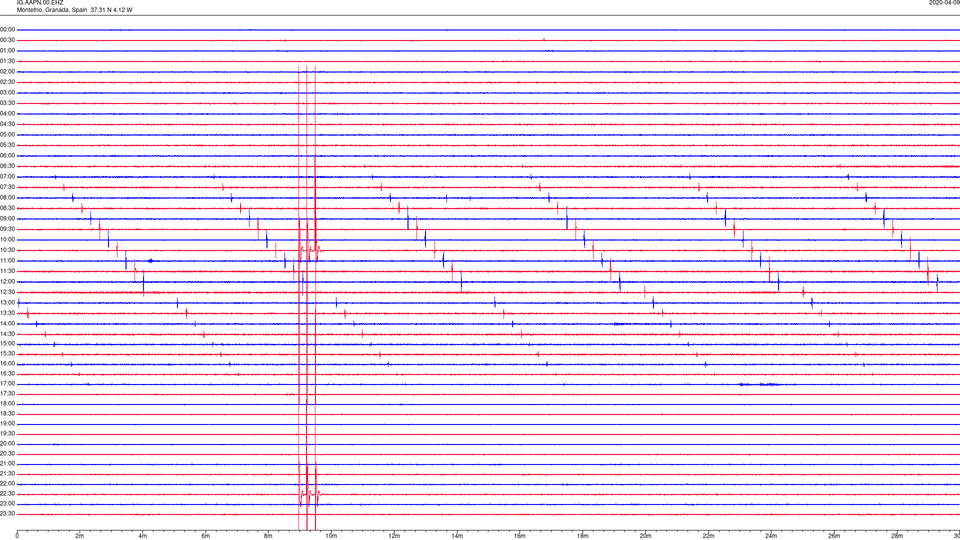This screenshot has height=540, width=960.
Task: Select the 04:30 trace time label
Action: click(x=8, y=124)
